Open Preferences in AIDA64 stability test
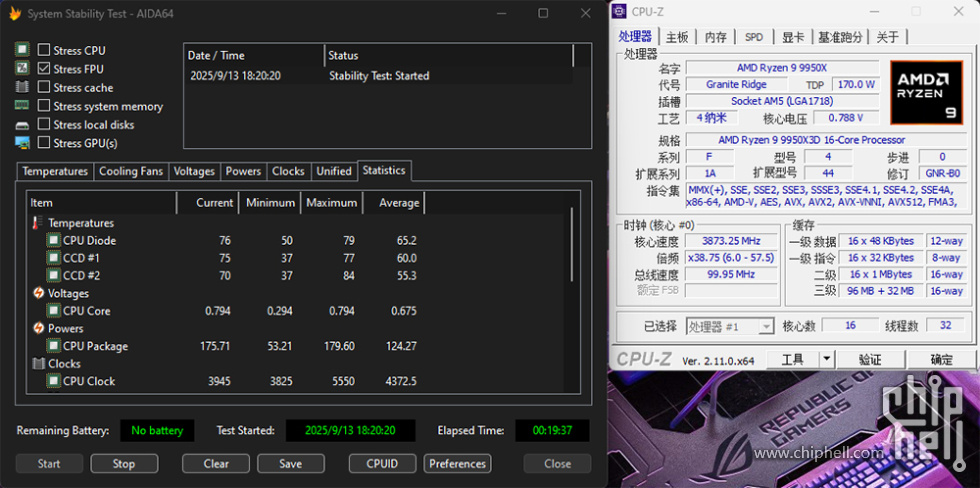The width and height of the screenshot is (980, 488). tap(457, 463)
